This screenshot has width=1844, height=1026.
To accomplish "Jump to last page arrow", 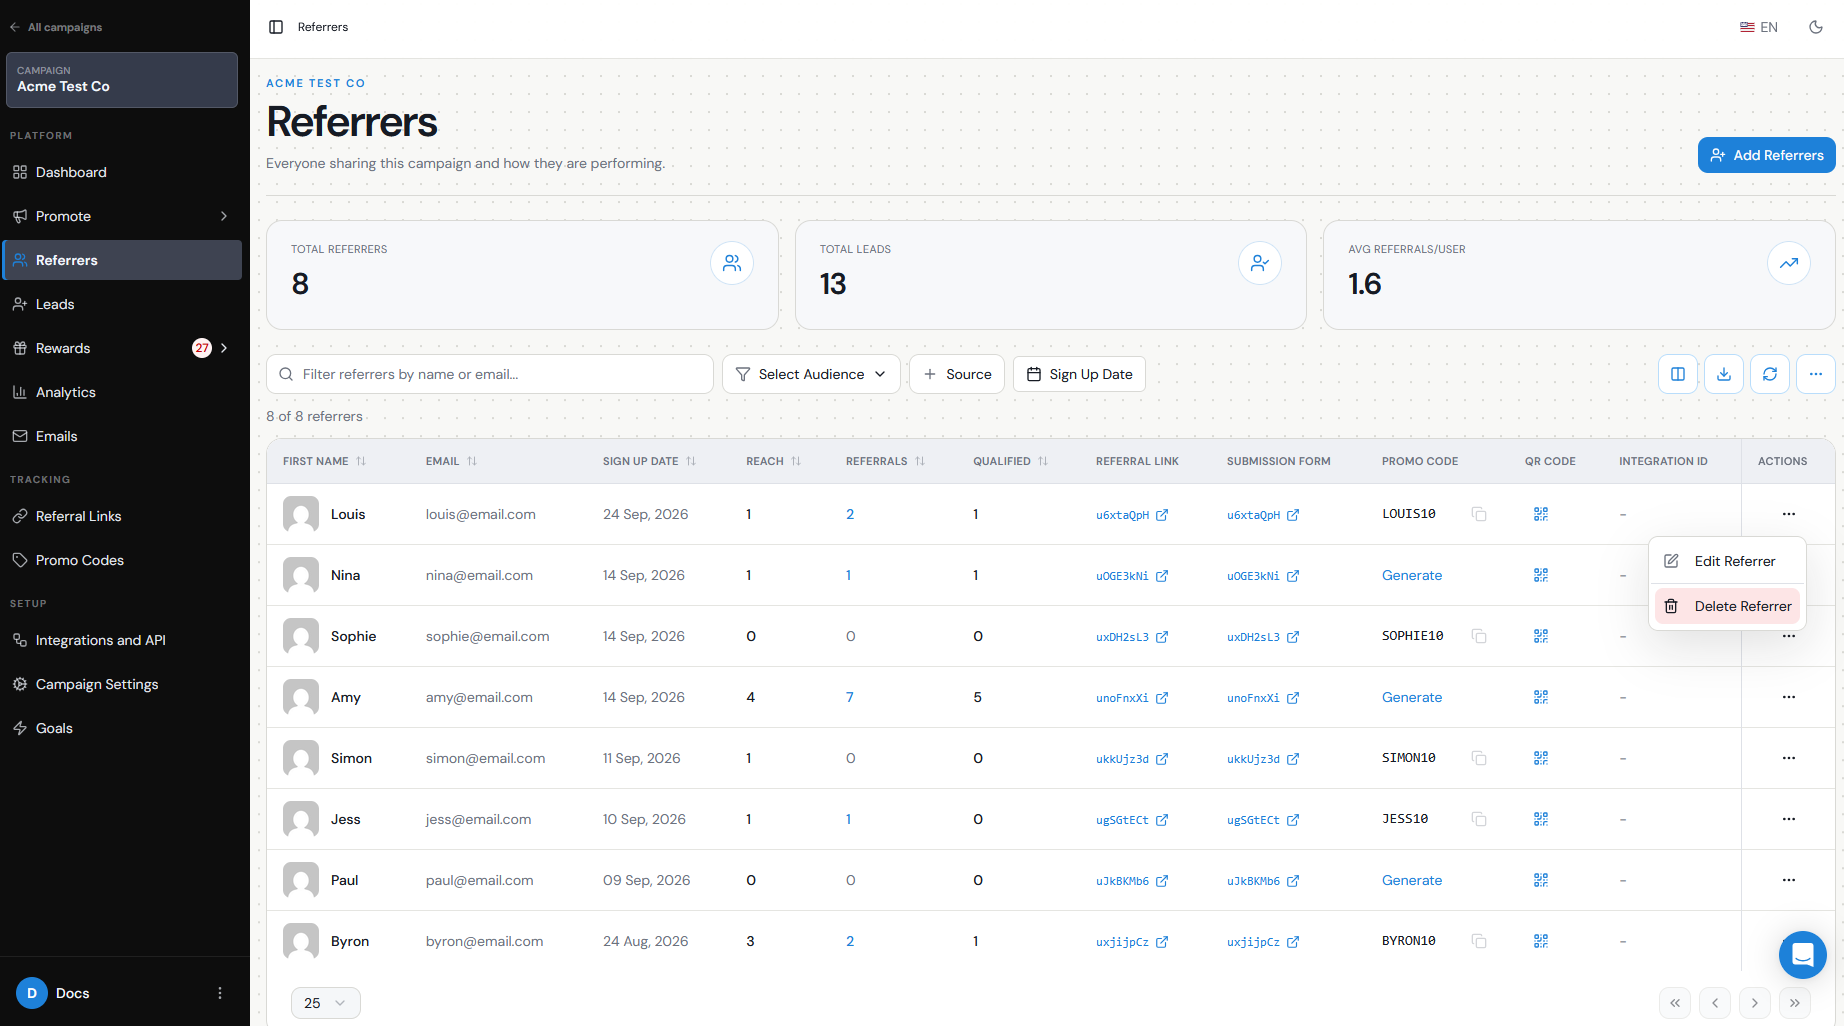I will tap(1795, 1003).
